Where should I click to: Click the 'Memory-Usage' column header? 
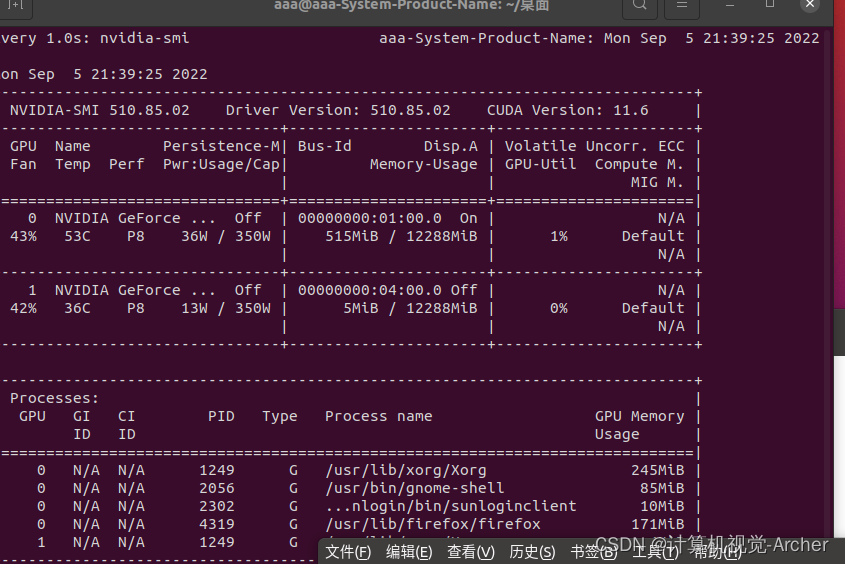point(424,164)
